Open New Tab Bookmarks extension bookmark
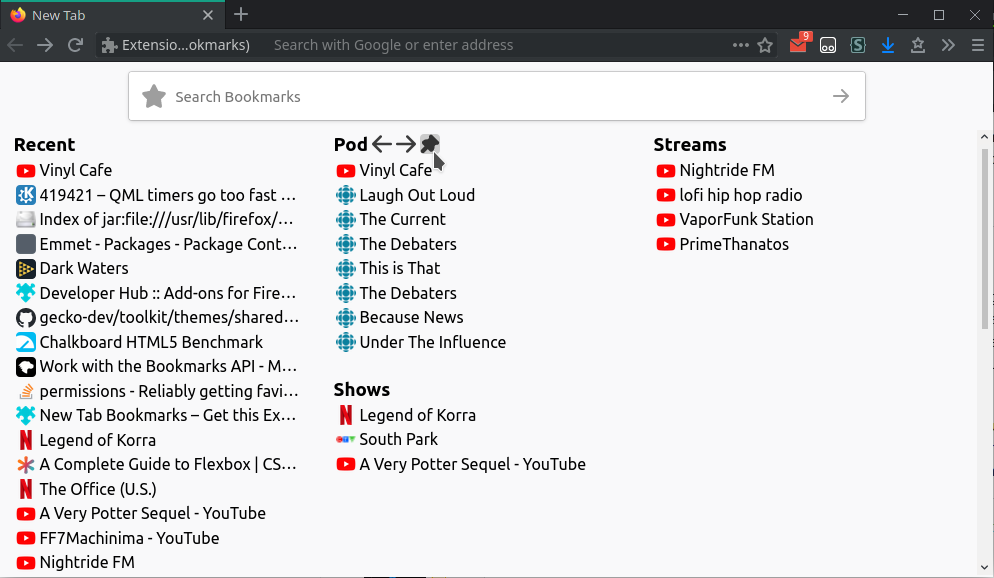Viewport: 994px width, 578px height. pyautogui.click(x=156, y=416)
